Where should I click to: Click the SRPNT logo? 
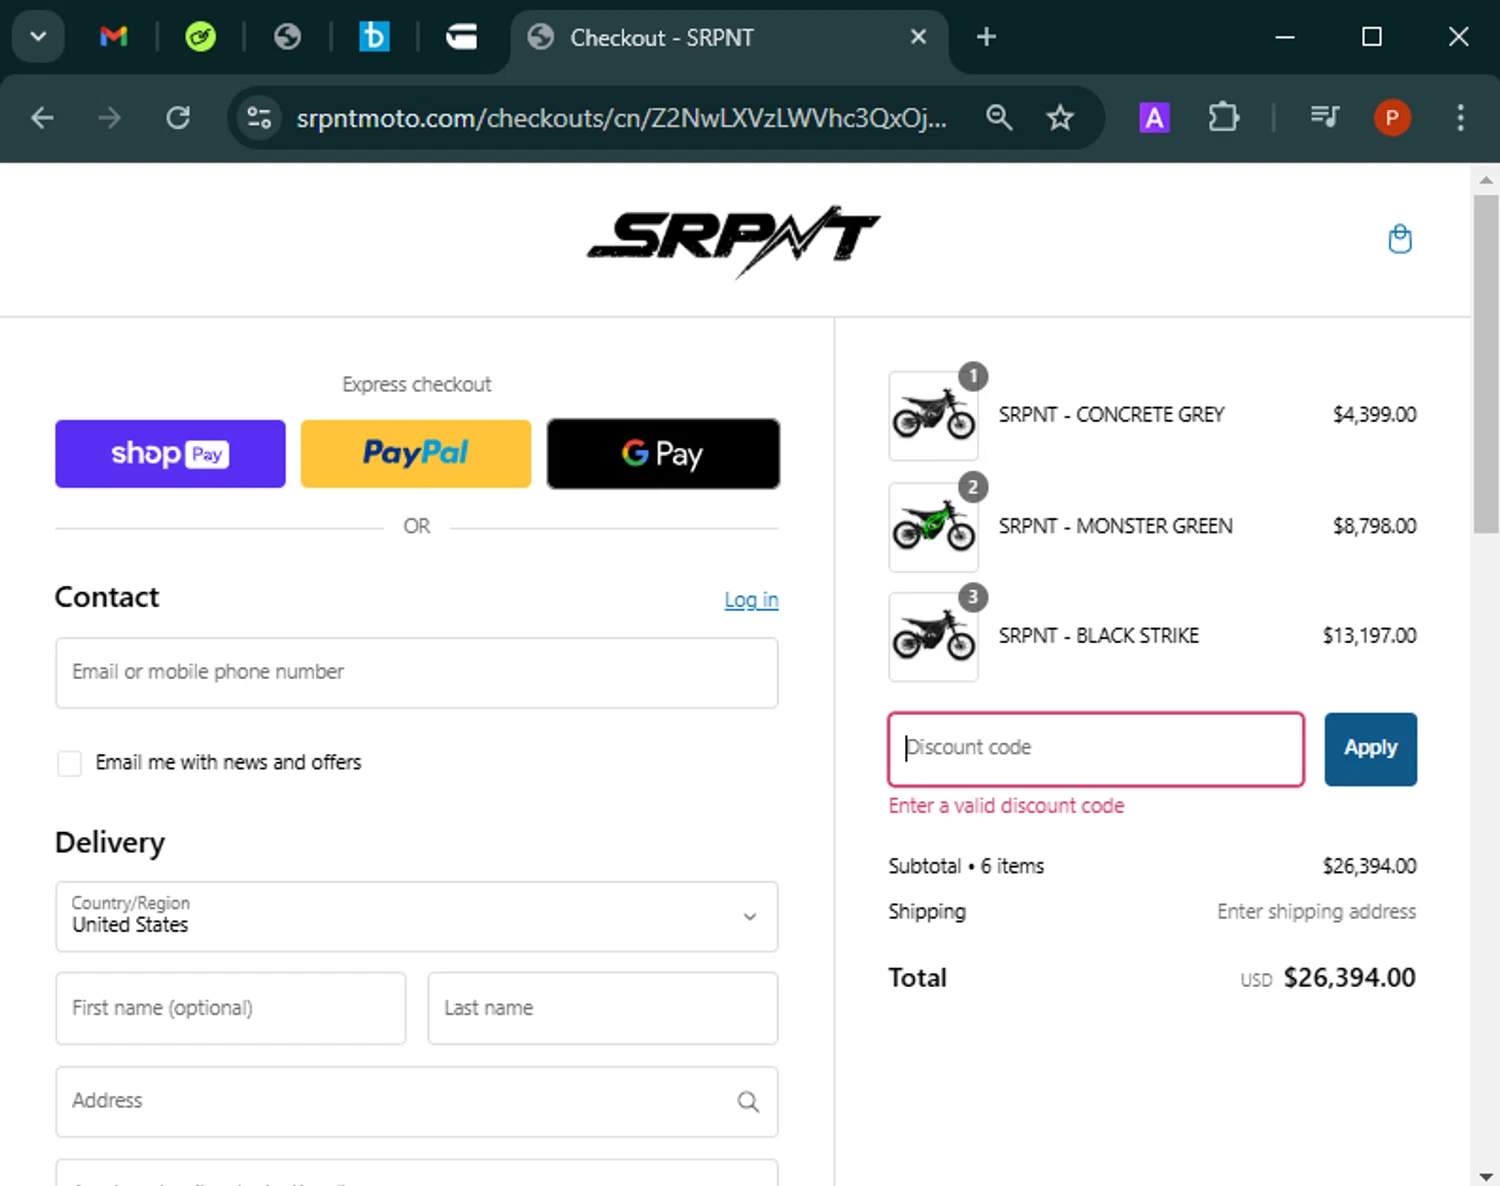point(734,241)
